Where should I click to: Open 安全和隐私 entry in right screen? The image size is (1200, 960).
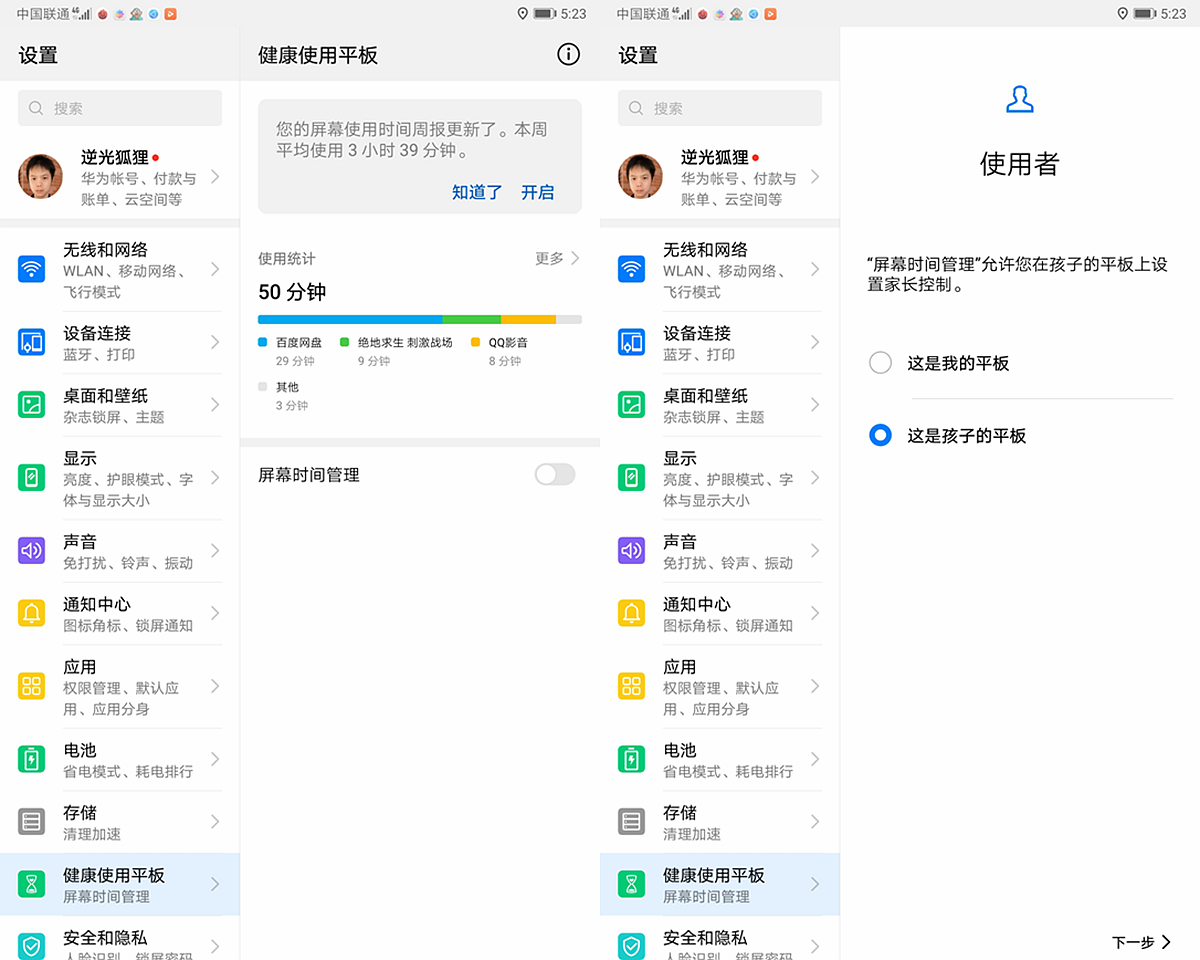[x=720, y=938]
